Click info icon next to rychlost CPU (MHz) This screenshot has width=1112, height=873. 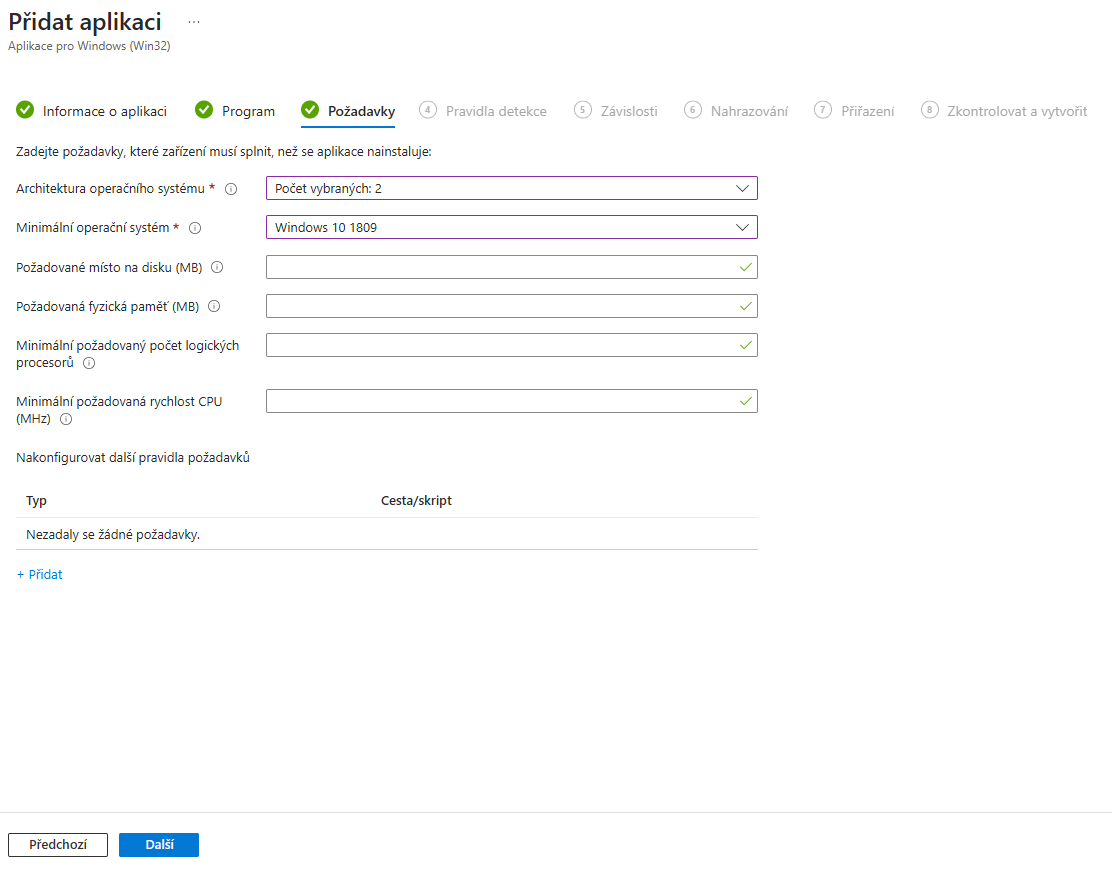click(66, 419)
